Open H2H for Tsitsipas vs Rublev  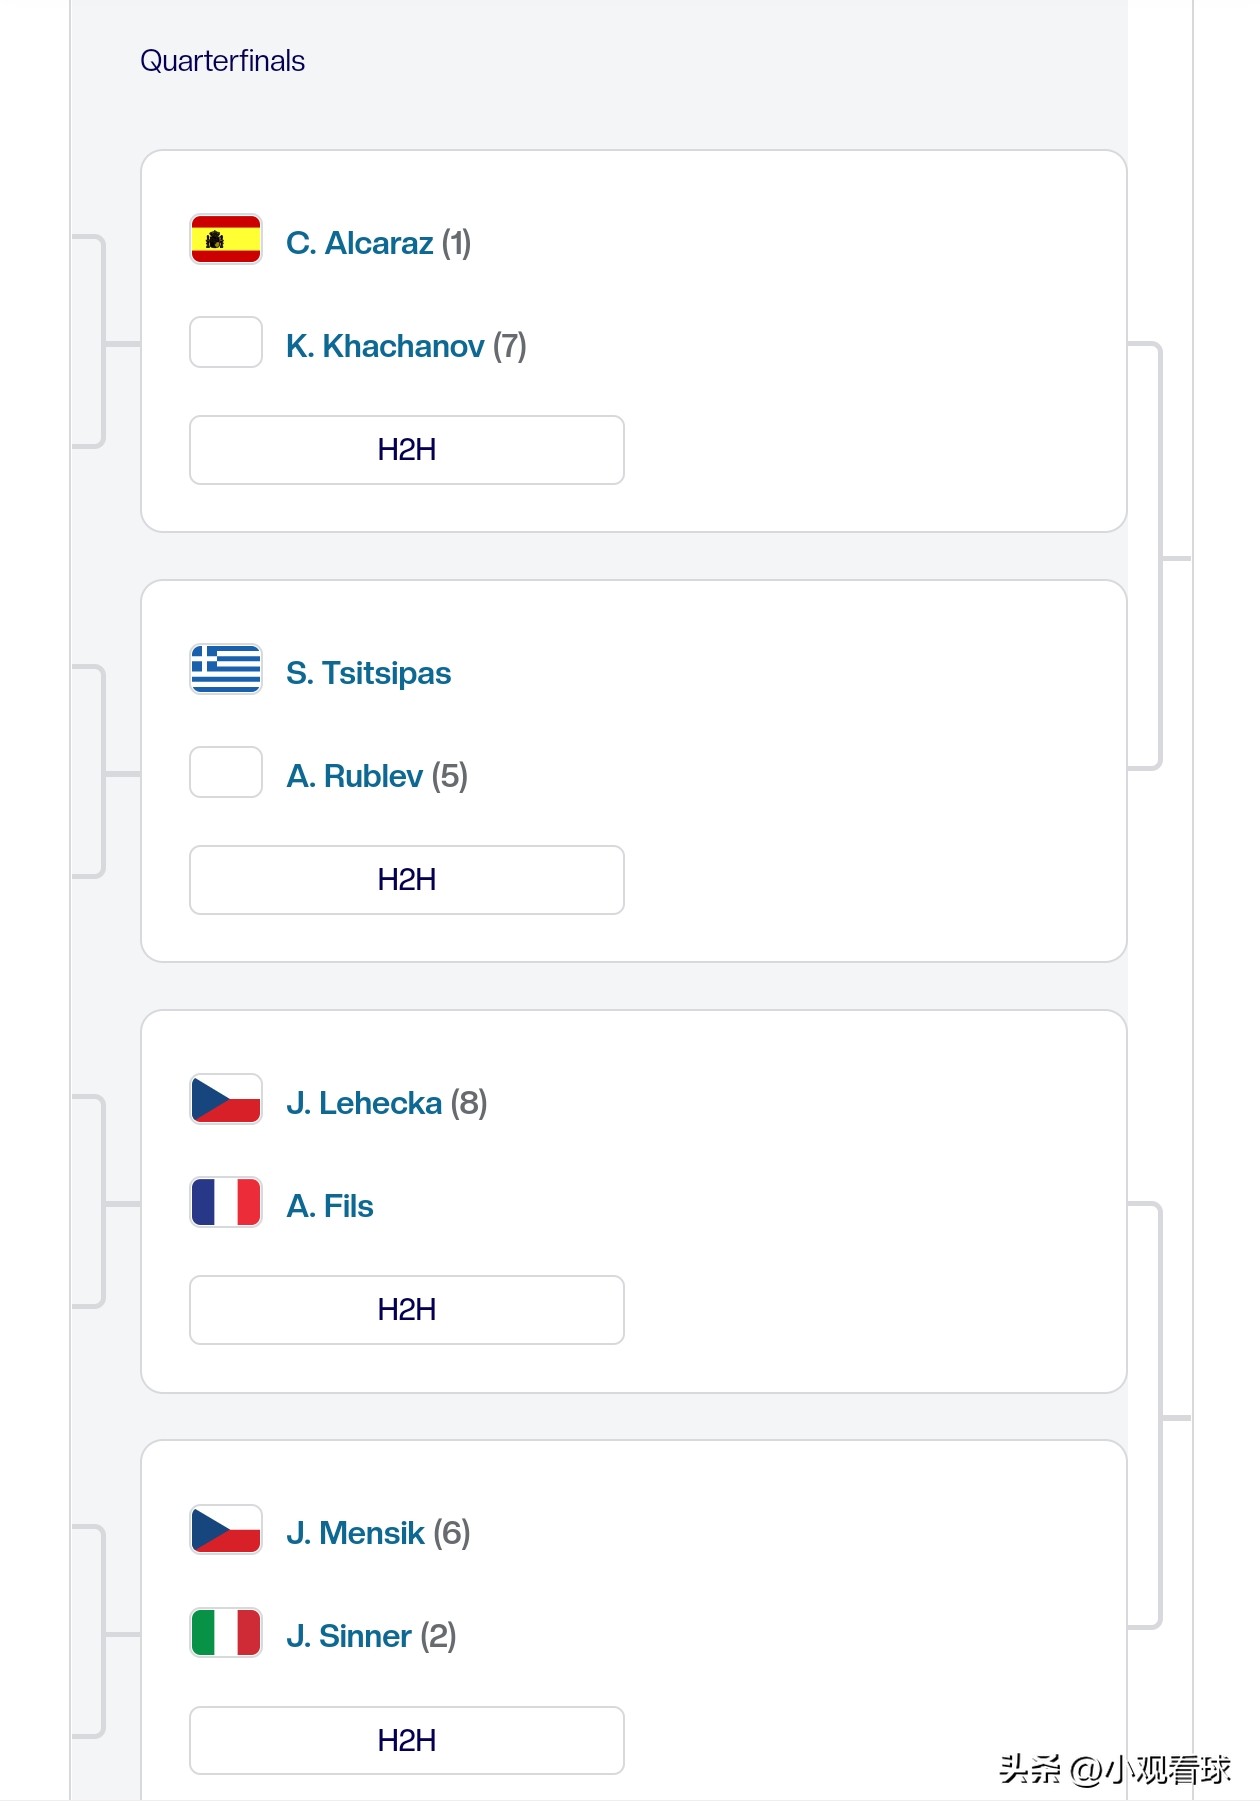pos(406,880)
